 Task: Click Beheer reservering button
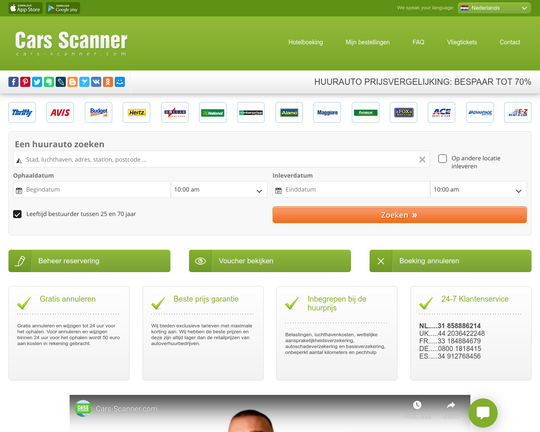click(x=89, y=261)
